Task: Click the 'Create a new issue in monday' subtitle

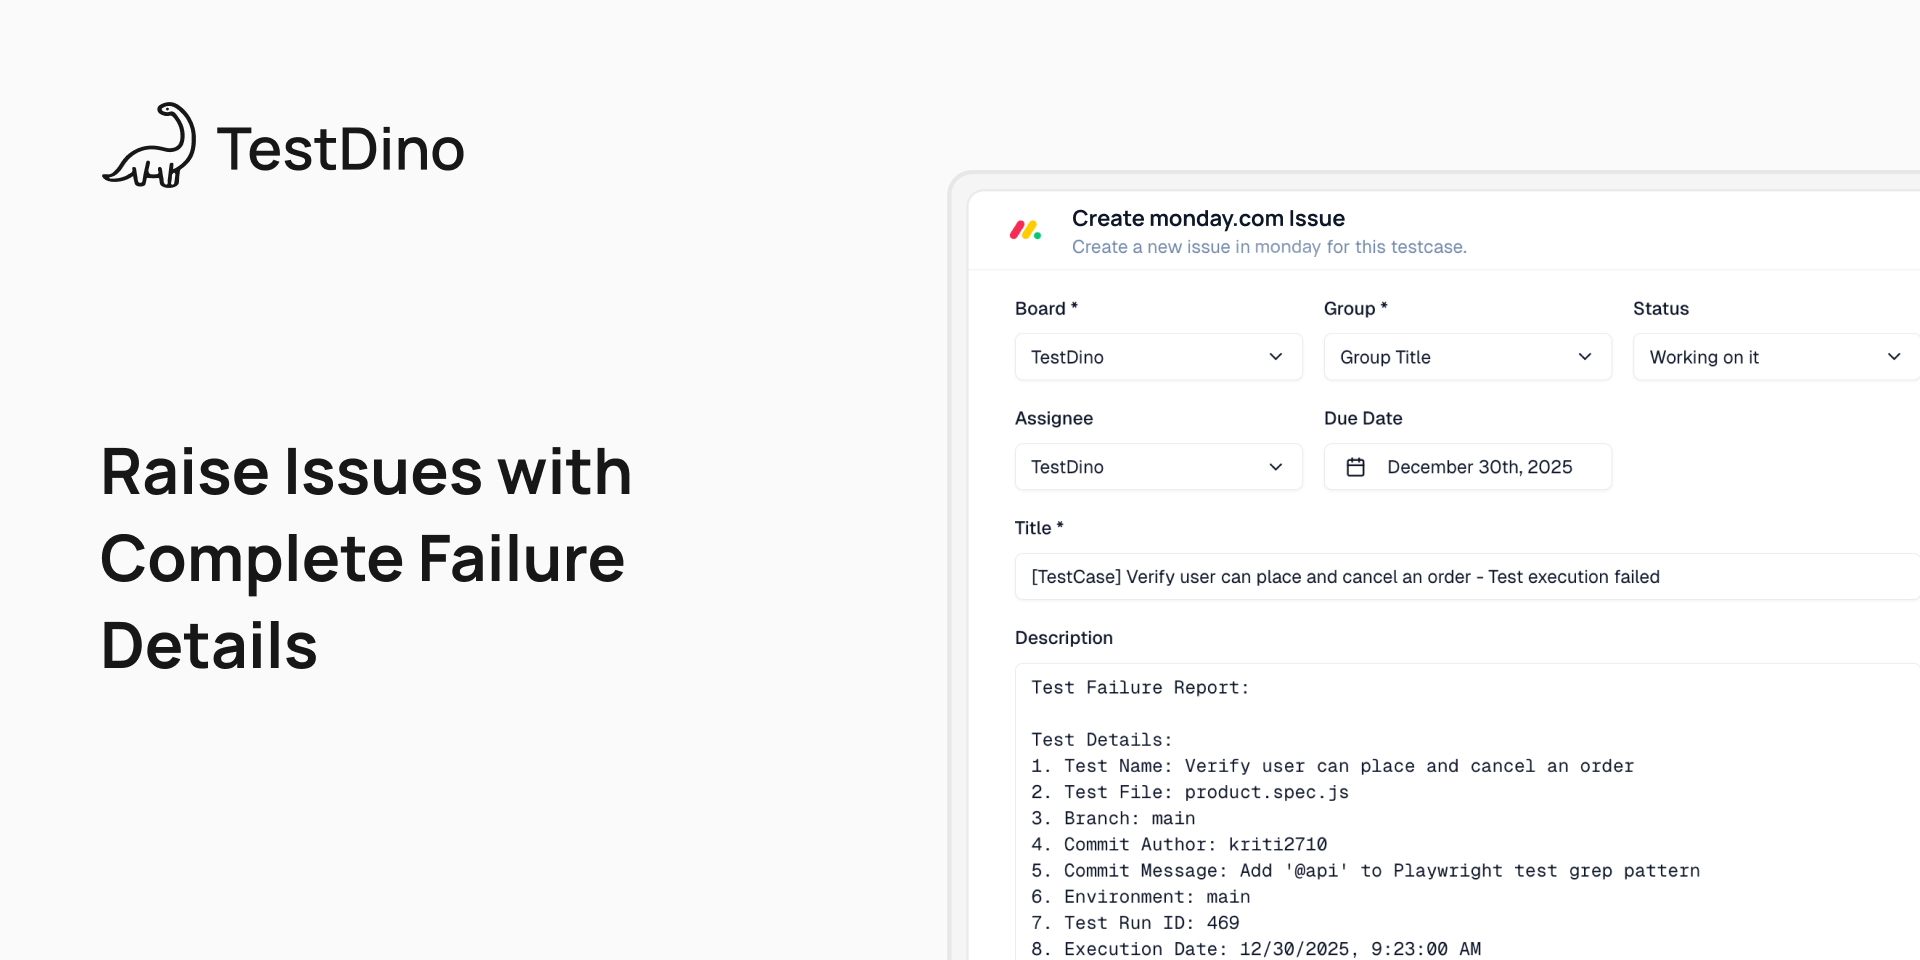Action: [1268, 247]
